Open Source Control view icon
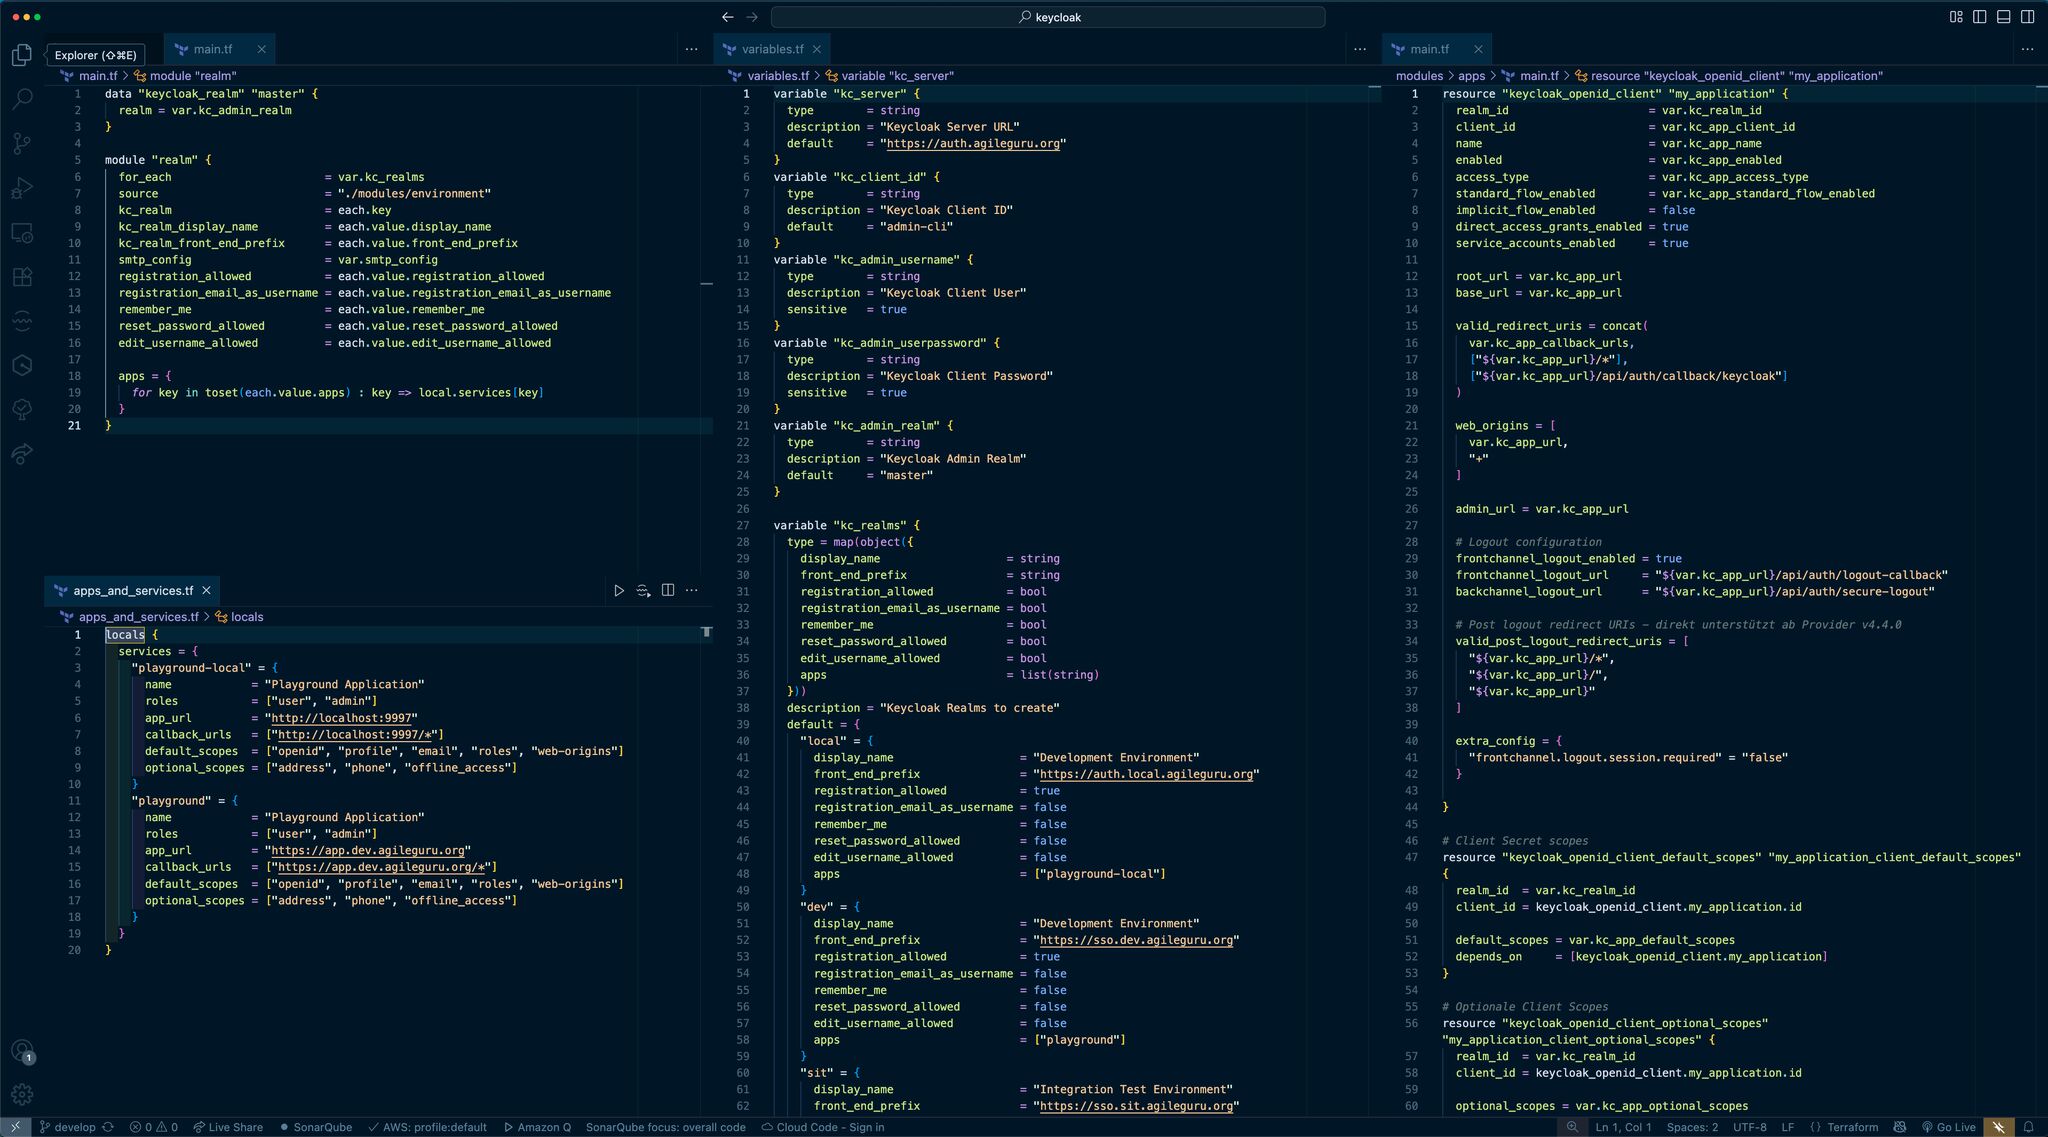2048x1137 pixels. point(21,143)
